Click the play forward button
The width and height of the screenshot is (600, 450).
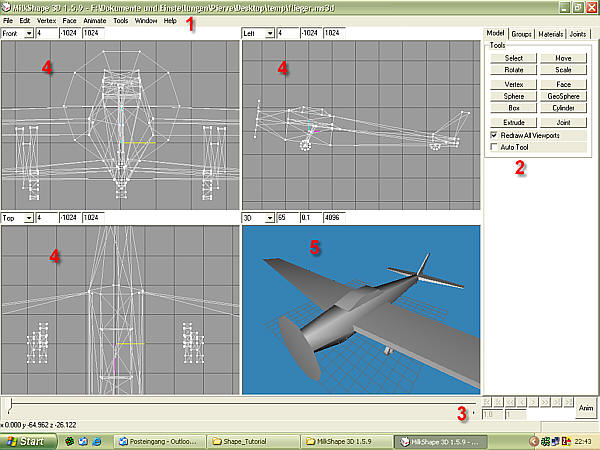pos(545,402)
